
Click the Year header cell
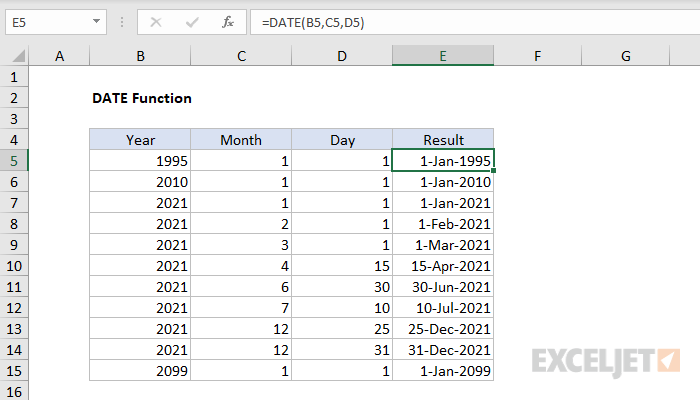tap(140, 140)
